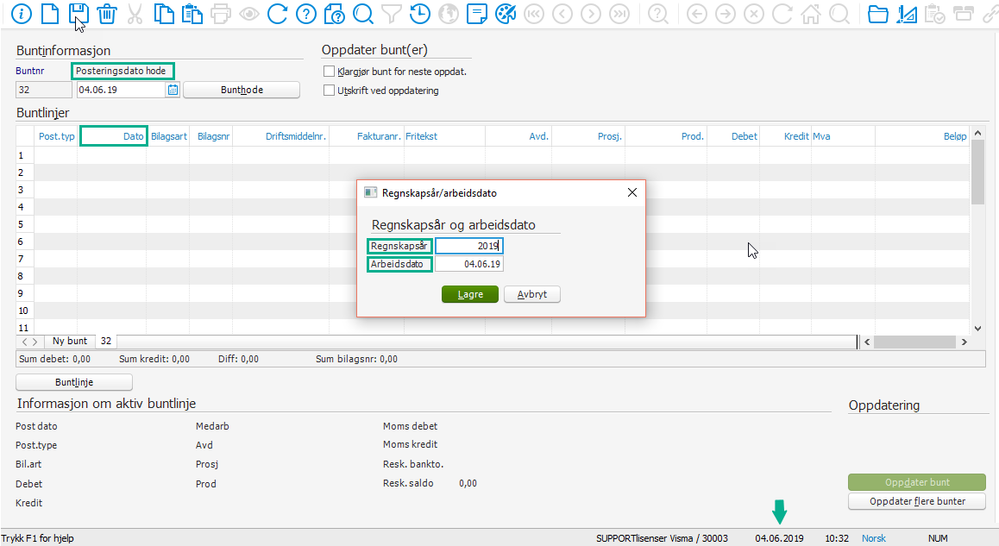999x546 pixels.
Task: Open history clock icon
Action: pos(420,13)
